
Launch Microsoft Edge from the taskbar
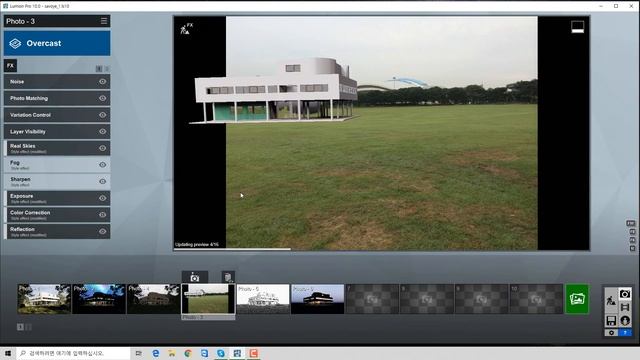pos(156,353)
